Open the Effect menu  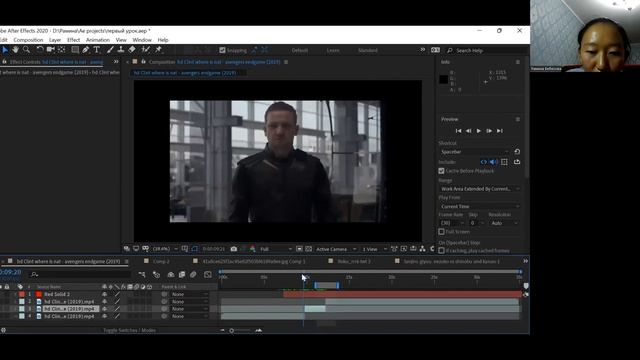(x=73, y=40)
